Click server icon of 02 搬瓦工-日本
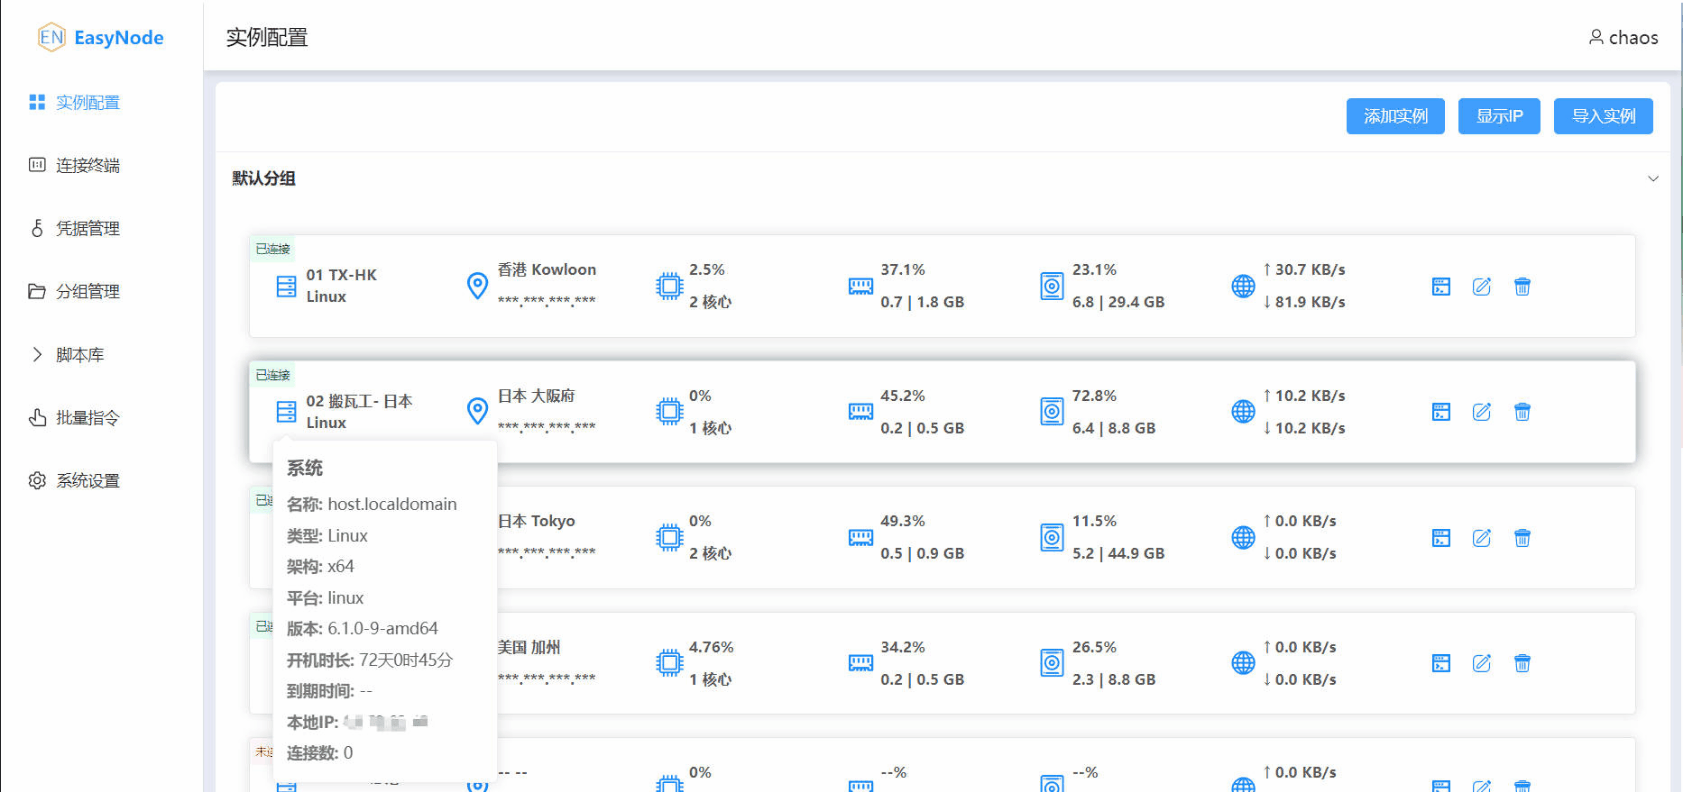Screen dimensions: 1683x792 (286, 412)
